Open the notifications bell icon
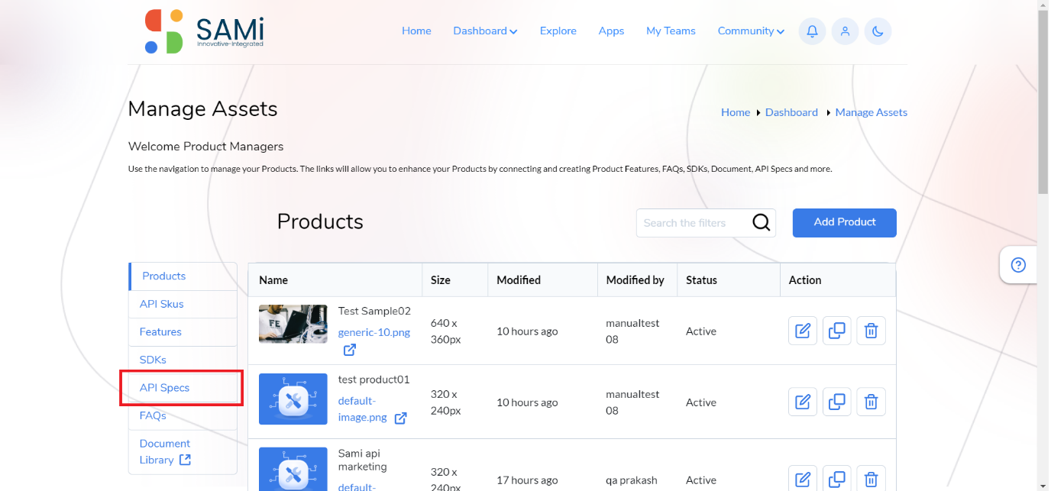The width and height of the screenshot is (1051, 496). [812, 32]
